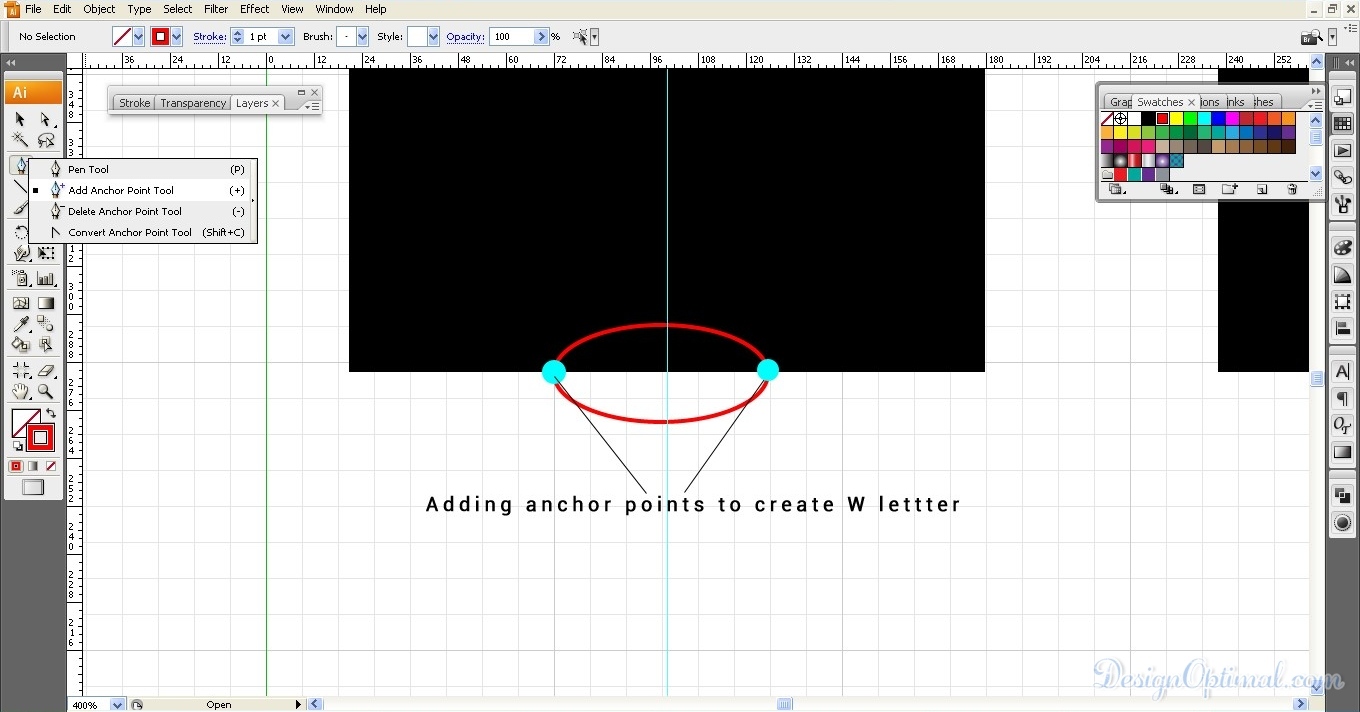Select the Live Paint Selection tool
Viewport: 1360px width, 712px height.
pos(46,345)
